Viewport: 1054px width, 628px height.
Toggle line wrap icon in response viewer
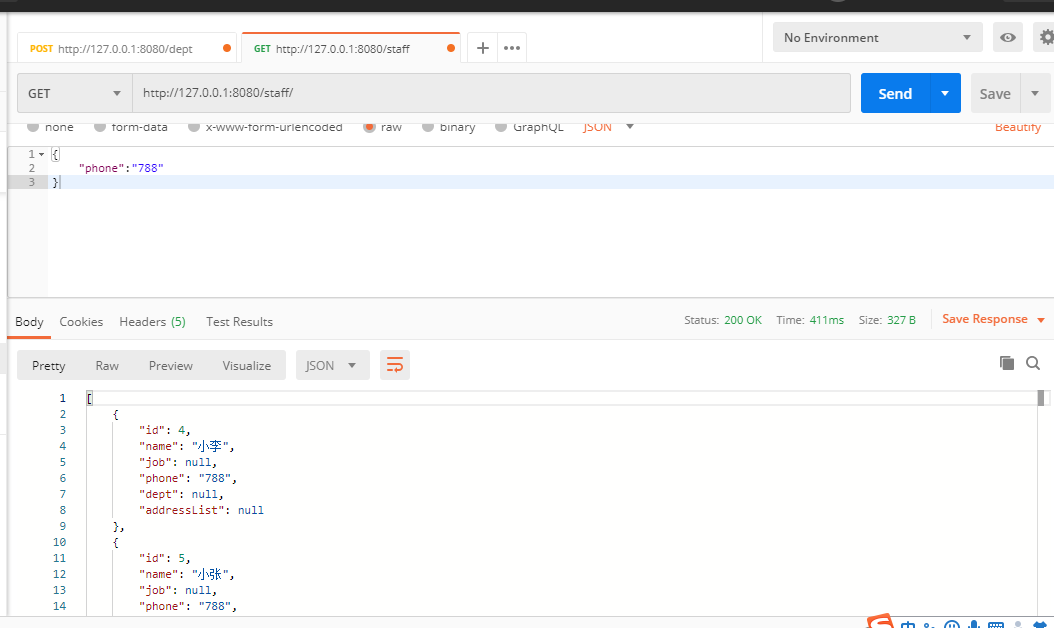tap(395, 365)
